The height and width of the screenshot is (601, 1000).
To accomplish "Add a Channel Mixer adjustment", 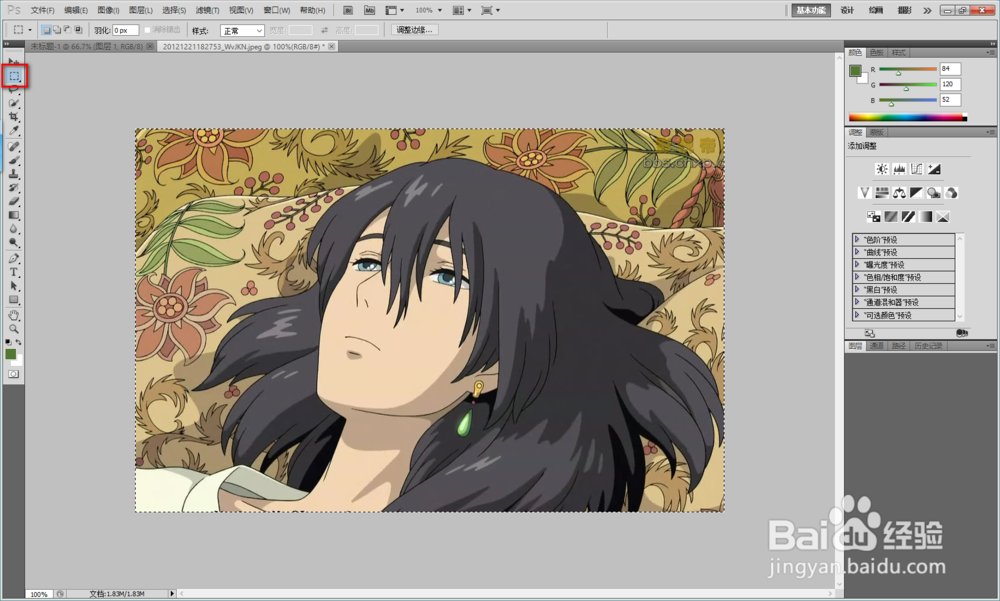I will pyautogui.click(x=951, y=193).
